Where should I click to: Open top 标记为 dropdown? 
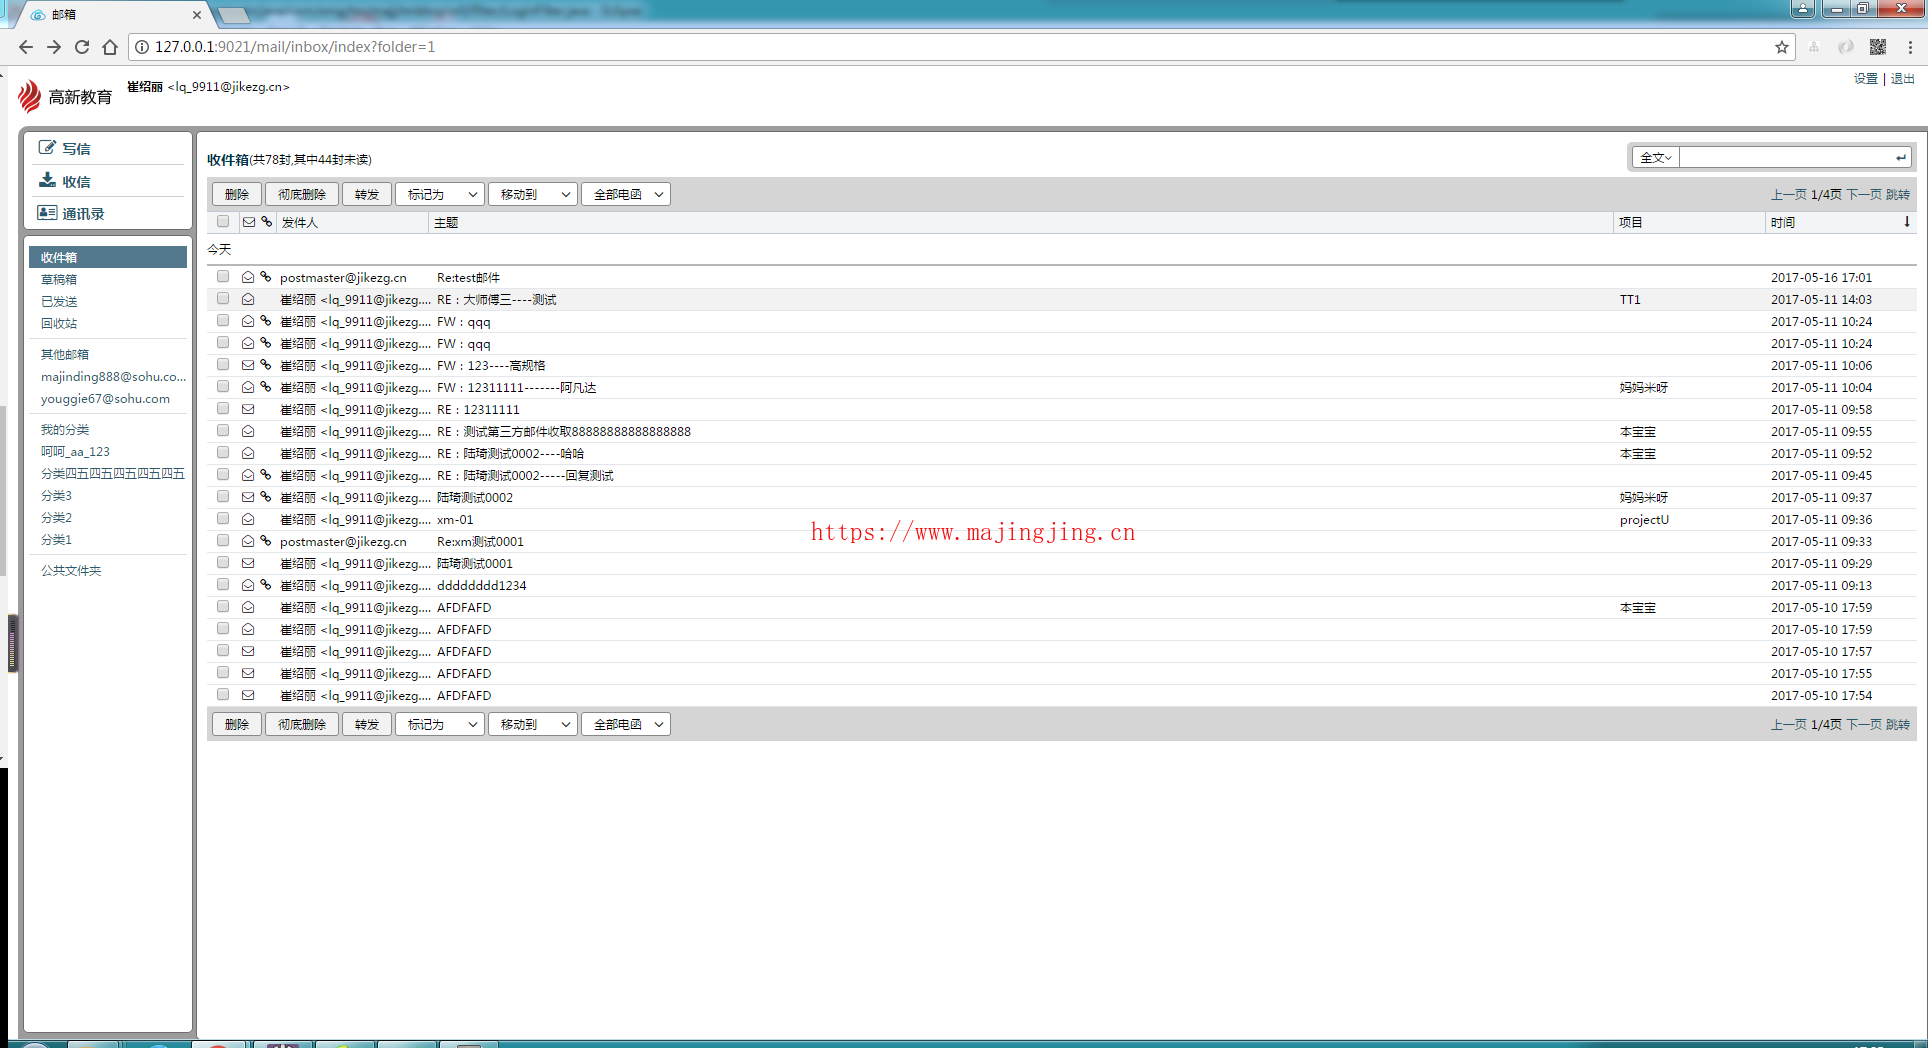pyautogui.click(x=440, y=194)
